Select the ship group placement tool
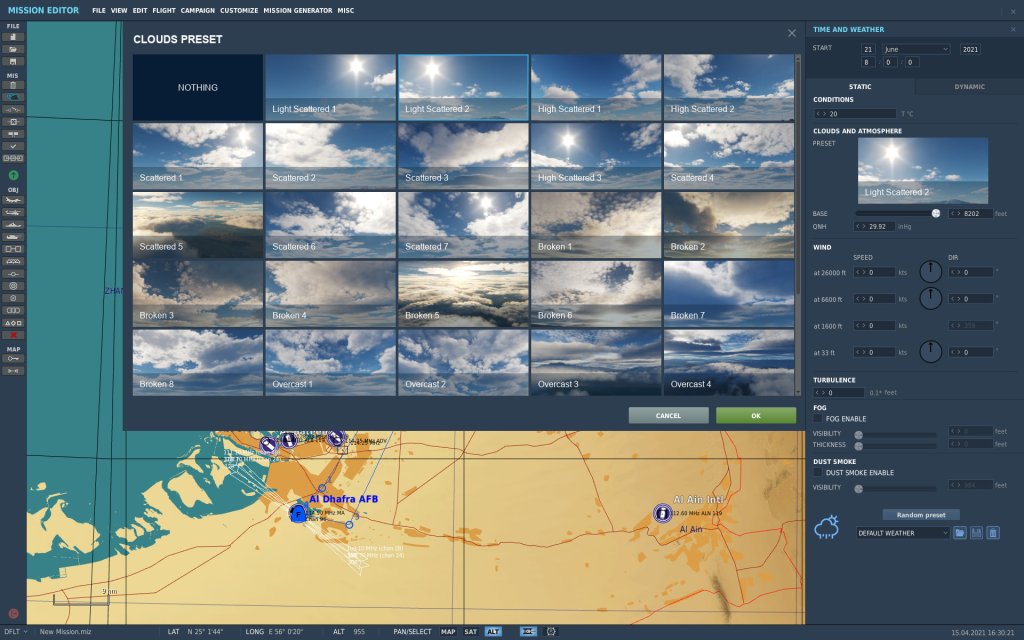The height and width of the screenshot is (640, 1024). click(13, 224)
